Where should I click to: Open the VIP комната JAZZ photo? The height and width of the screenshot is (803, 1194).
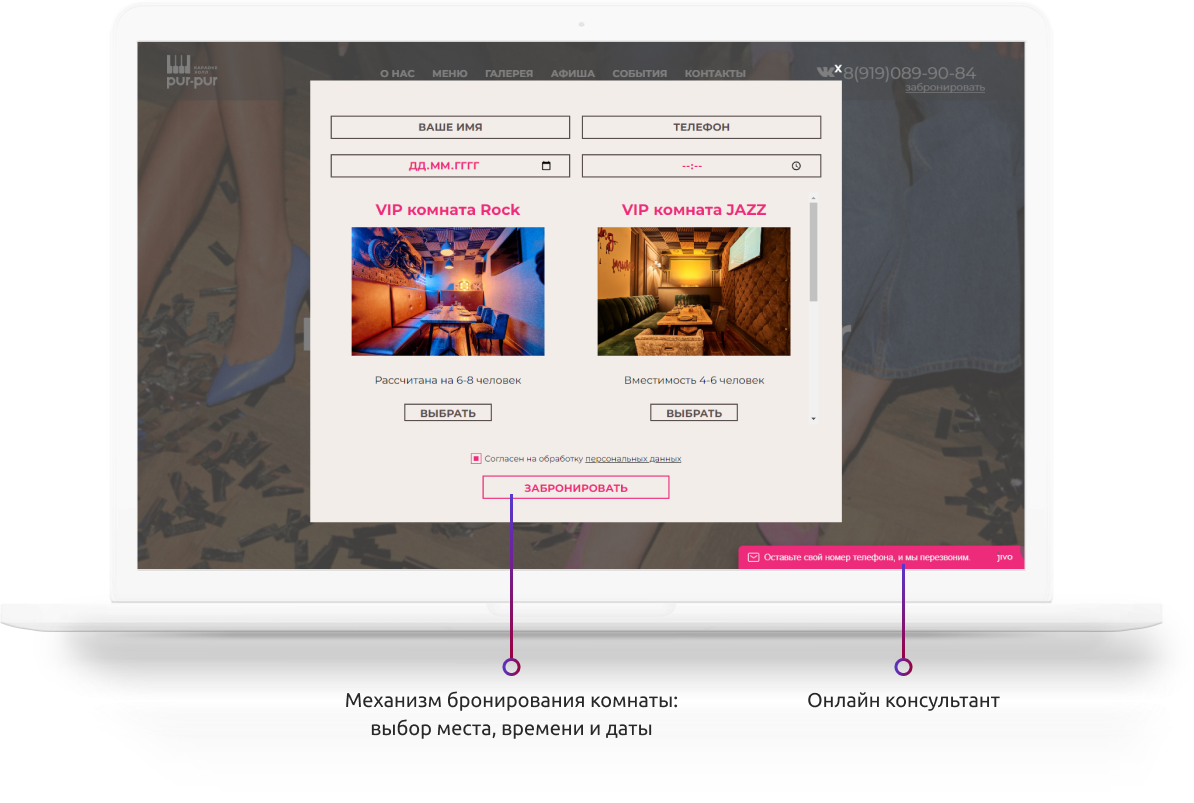point(694,292)
